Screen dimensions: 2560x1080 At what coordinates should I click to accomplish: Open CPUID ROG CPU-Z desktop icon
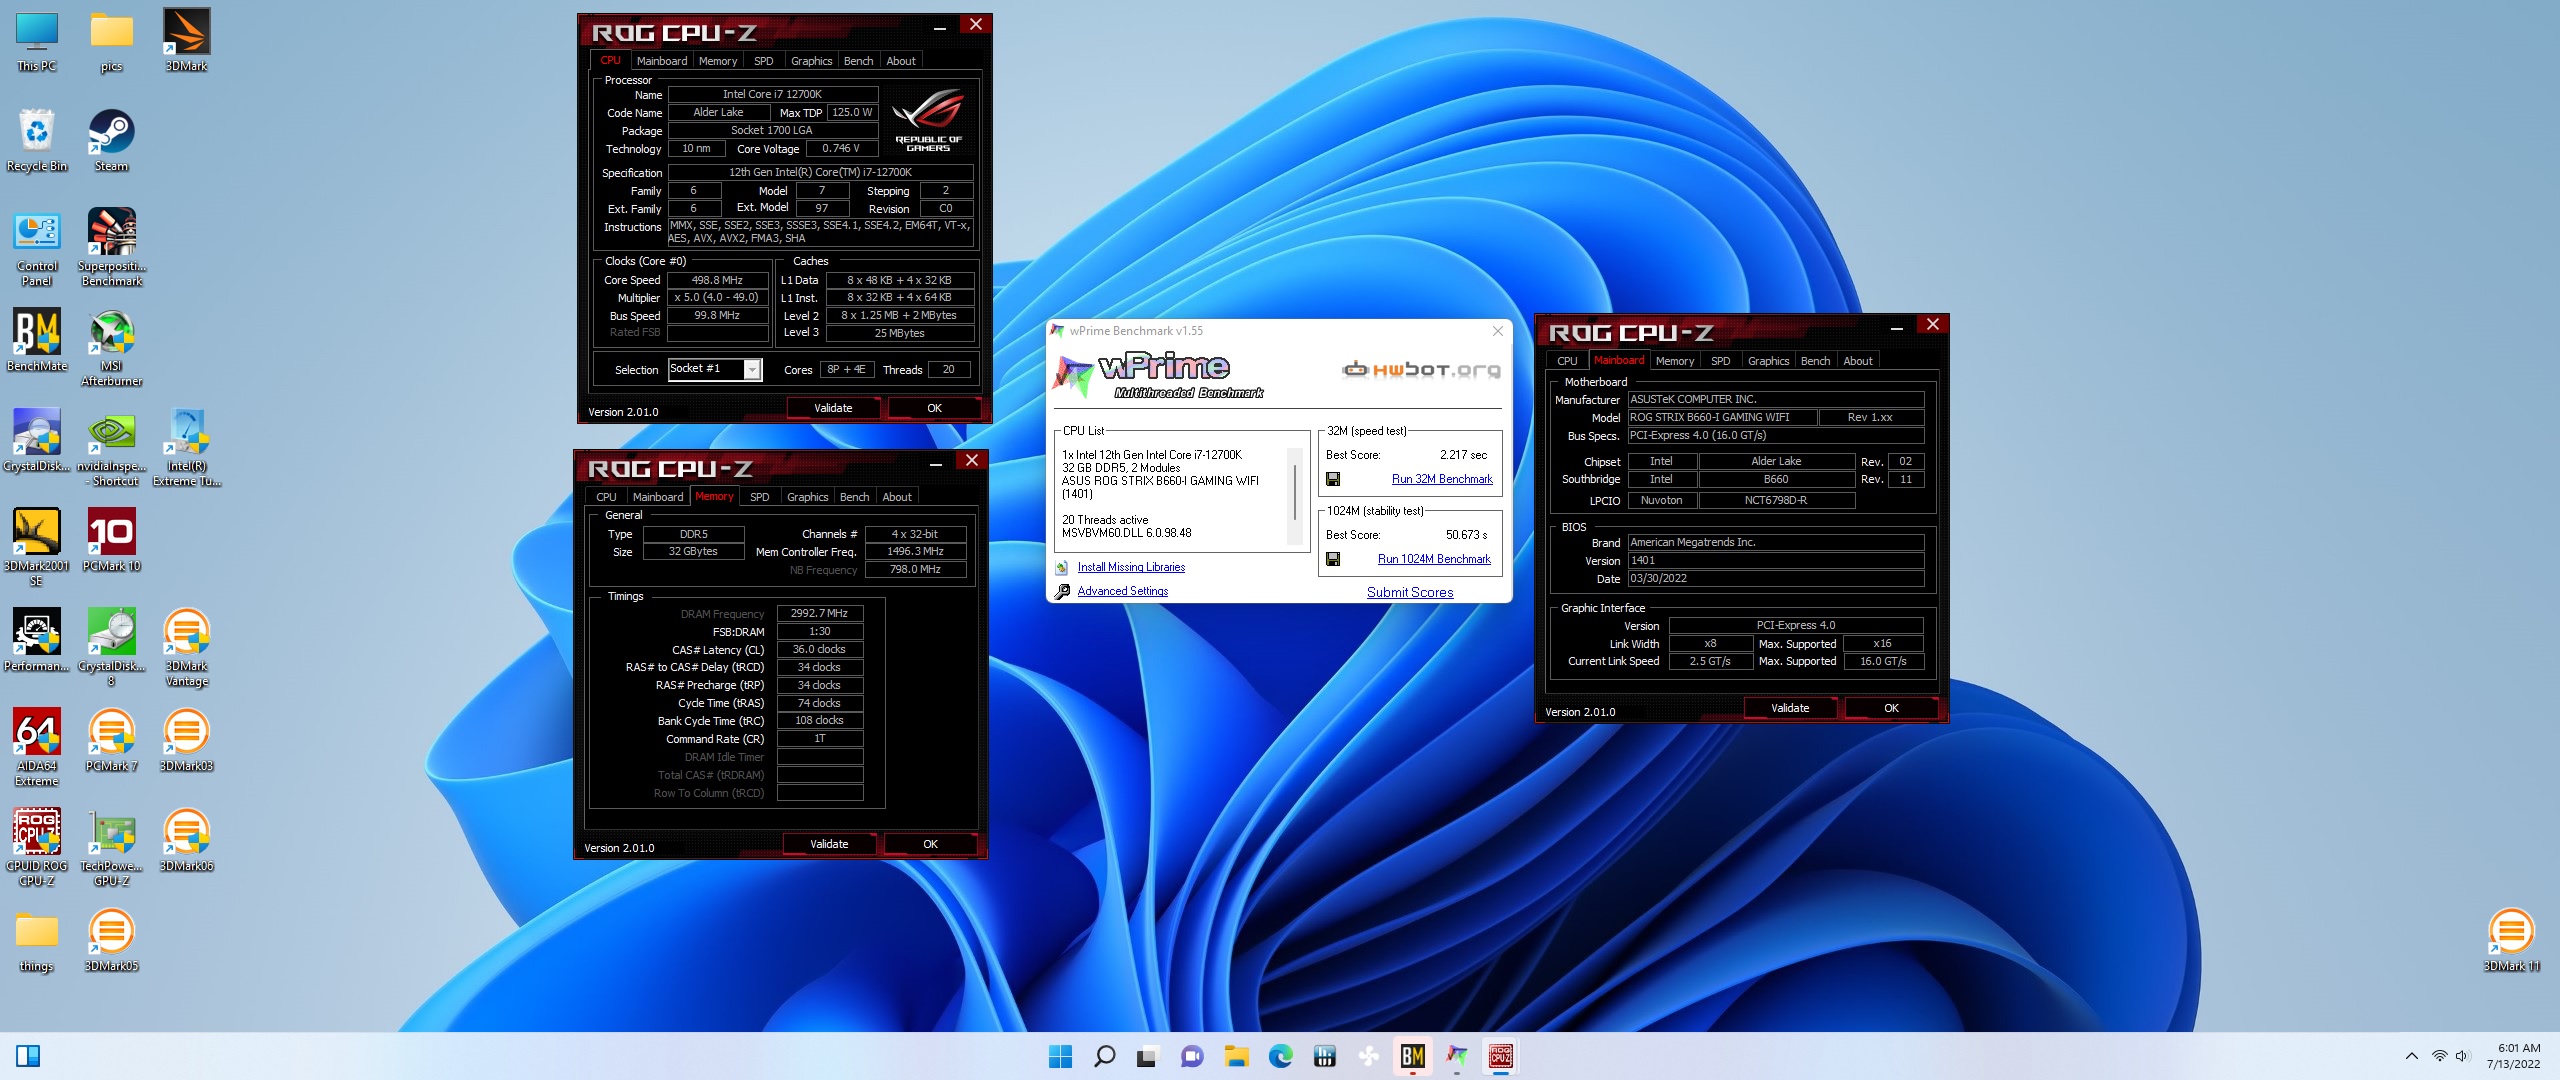click(37, 847)
